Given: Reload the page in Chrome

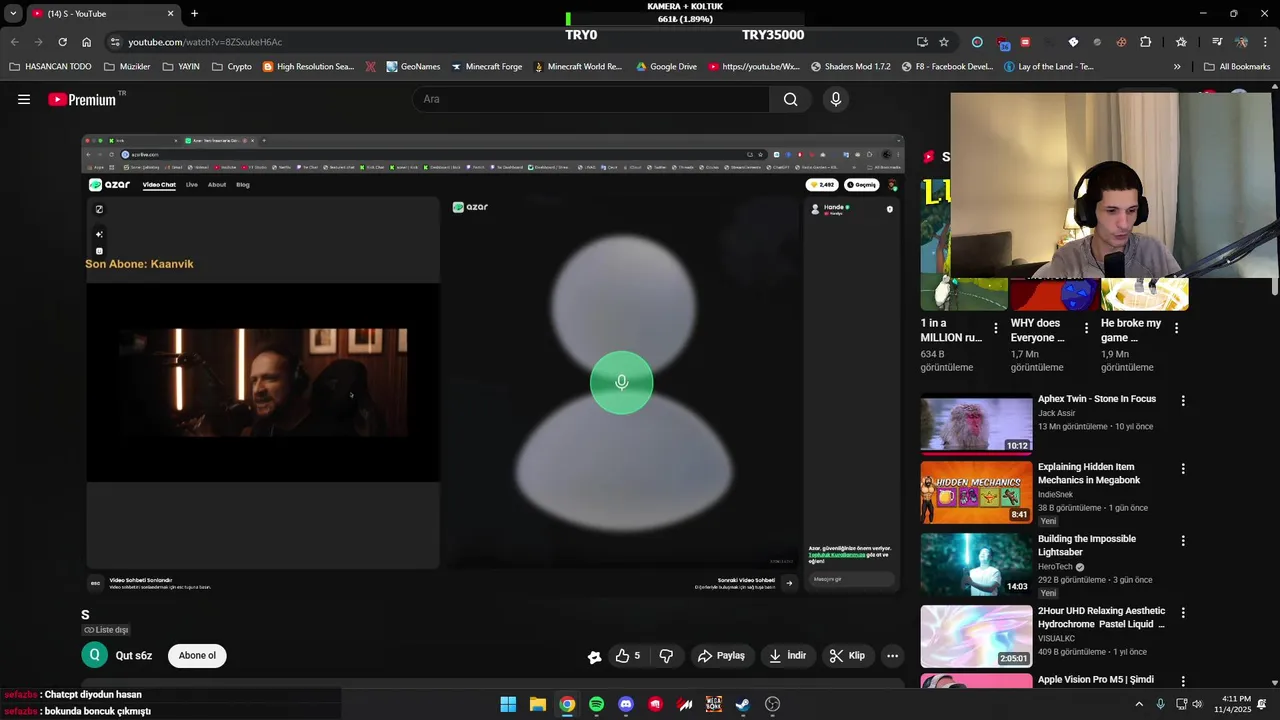Looking at the screenshot, I should pyautogui.click(x=62, y=42).
